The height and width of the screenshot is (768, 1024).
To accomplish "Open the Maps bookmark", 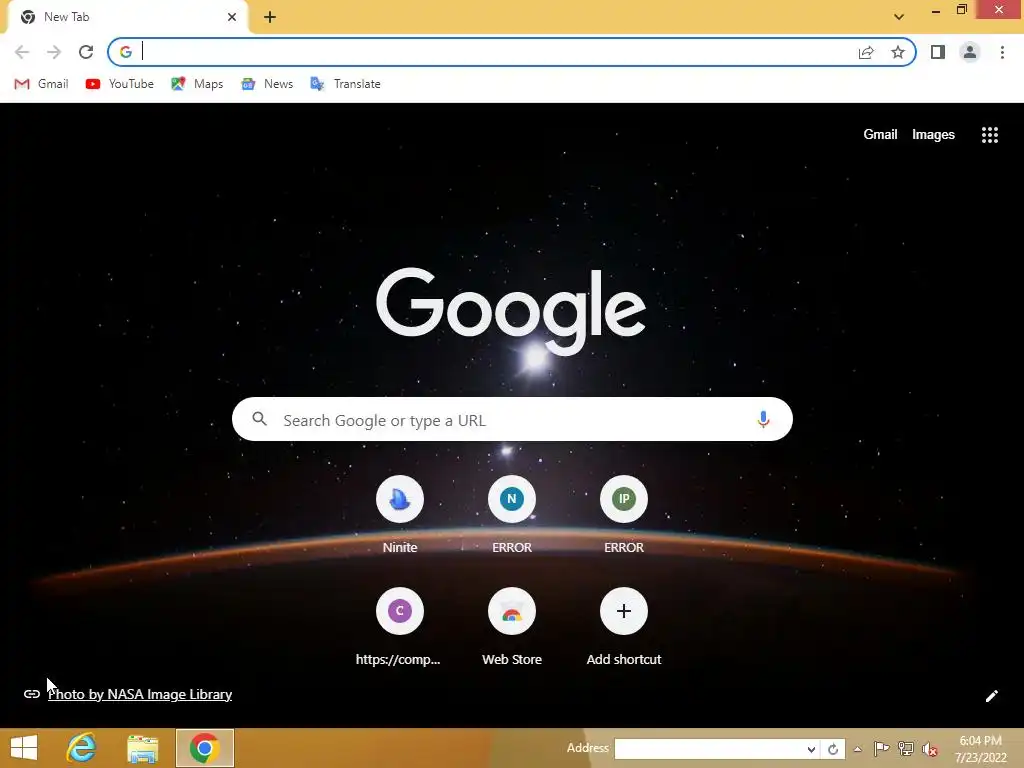I will coord(197,84).
